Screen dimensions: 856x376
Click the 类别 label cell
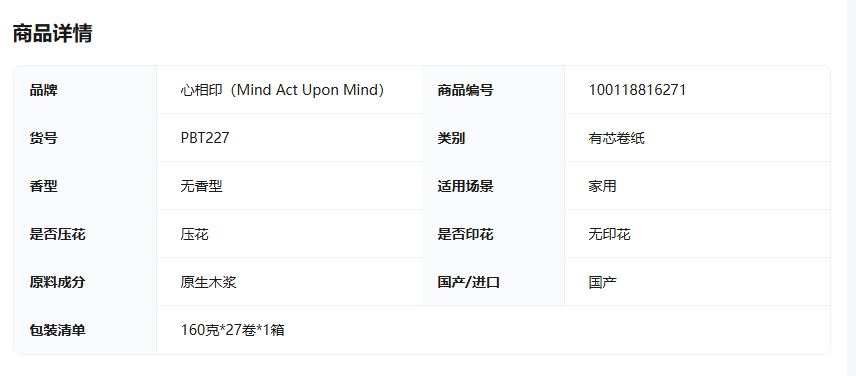[x=494, y=138]
